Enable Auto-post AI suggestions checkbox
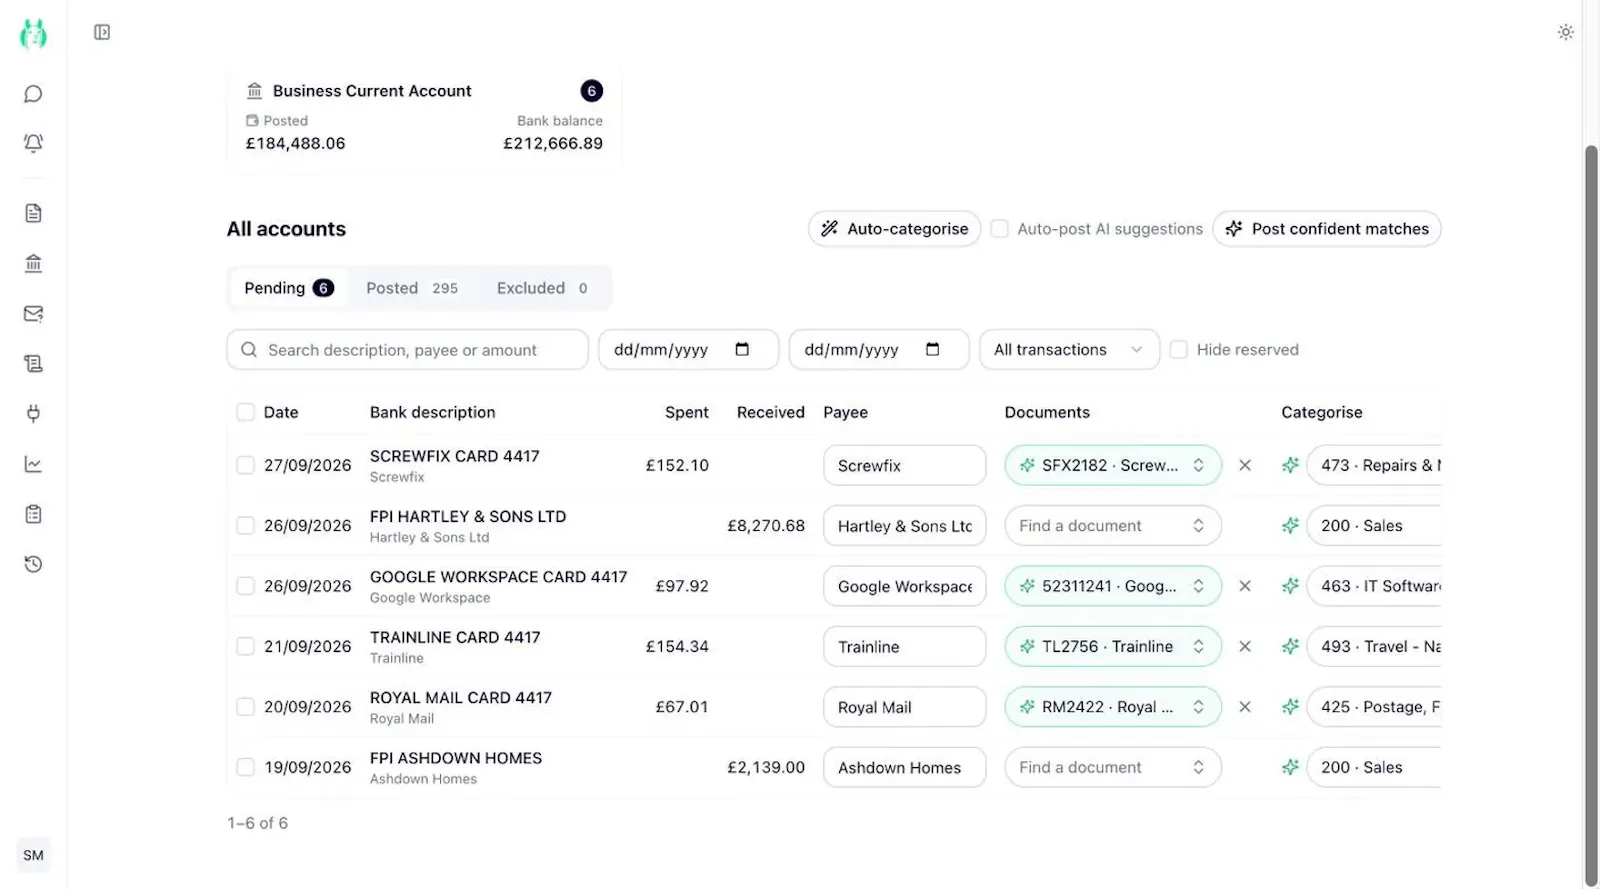This screenshot has height=889, width=1600. pos(999,229)
